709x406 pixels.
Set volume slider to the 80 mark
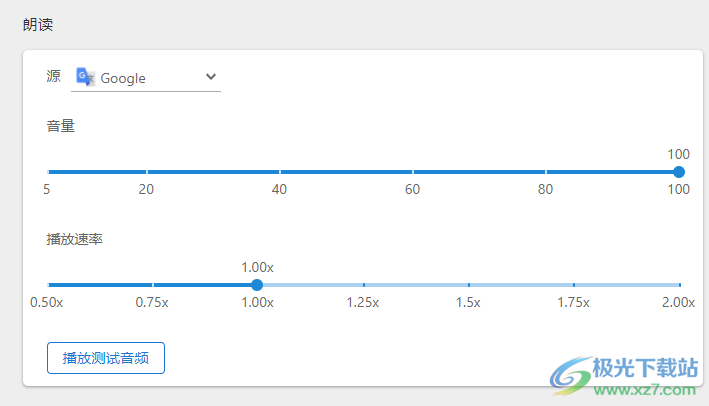545,172
